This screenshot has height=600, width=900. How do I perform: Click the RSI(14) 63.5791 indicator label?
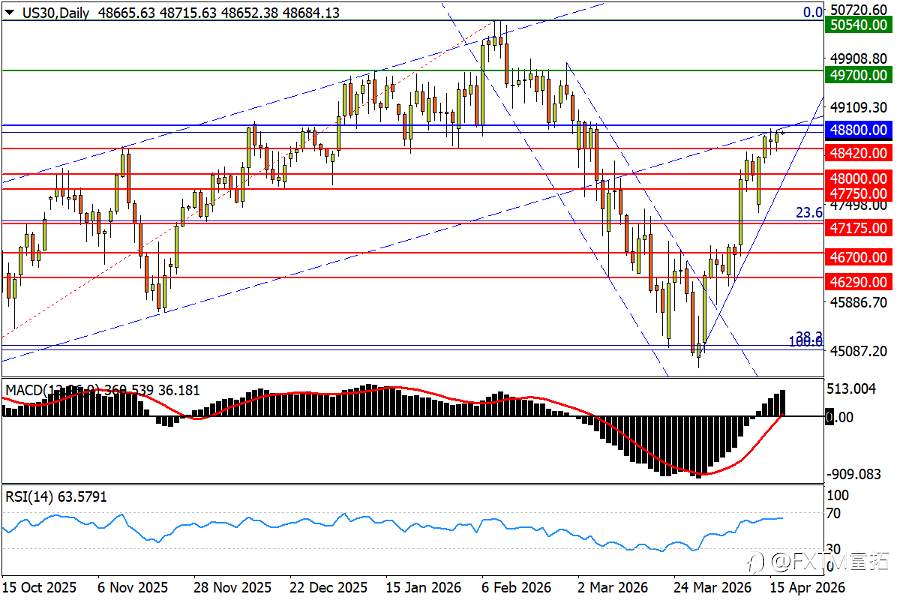coord(56,496)
